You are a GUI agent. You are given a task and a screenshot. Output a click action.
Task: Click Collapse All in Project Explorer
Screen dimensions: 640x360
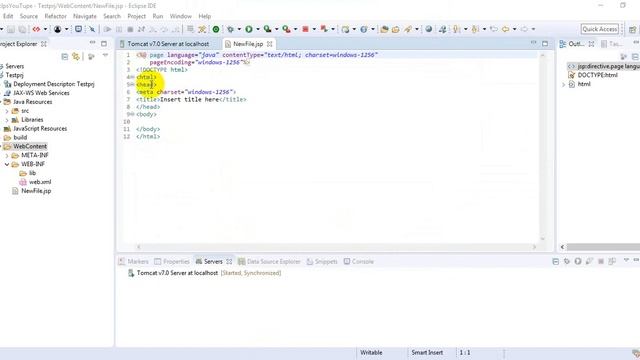click(x=64, y=56)
